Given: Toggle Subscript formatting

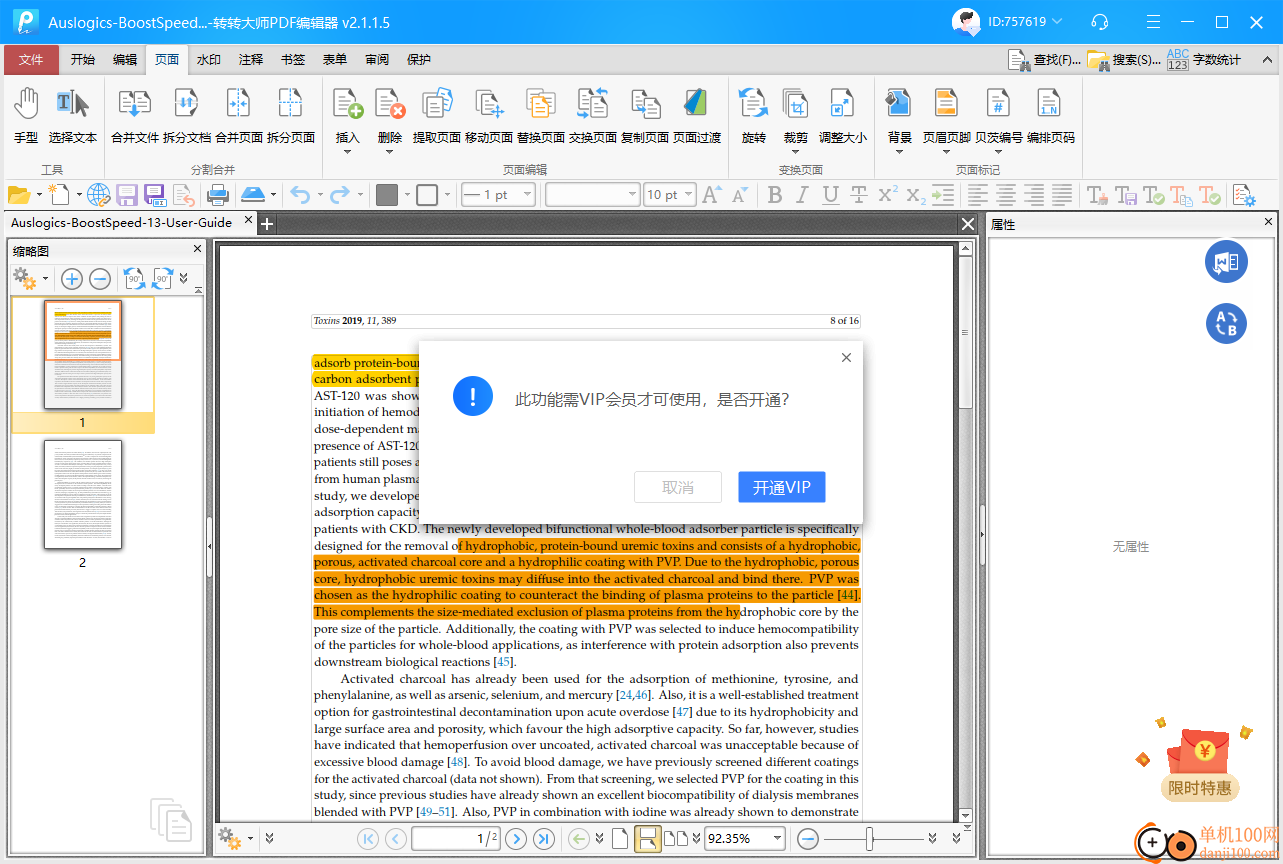Looking at the screenshot, I should (x=915, y=195).
